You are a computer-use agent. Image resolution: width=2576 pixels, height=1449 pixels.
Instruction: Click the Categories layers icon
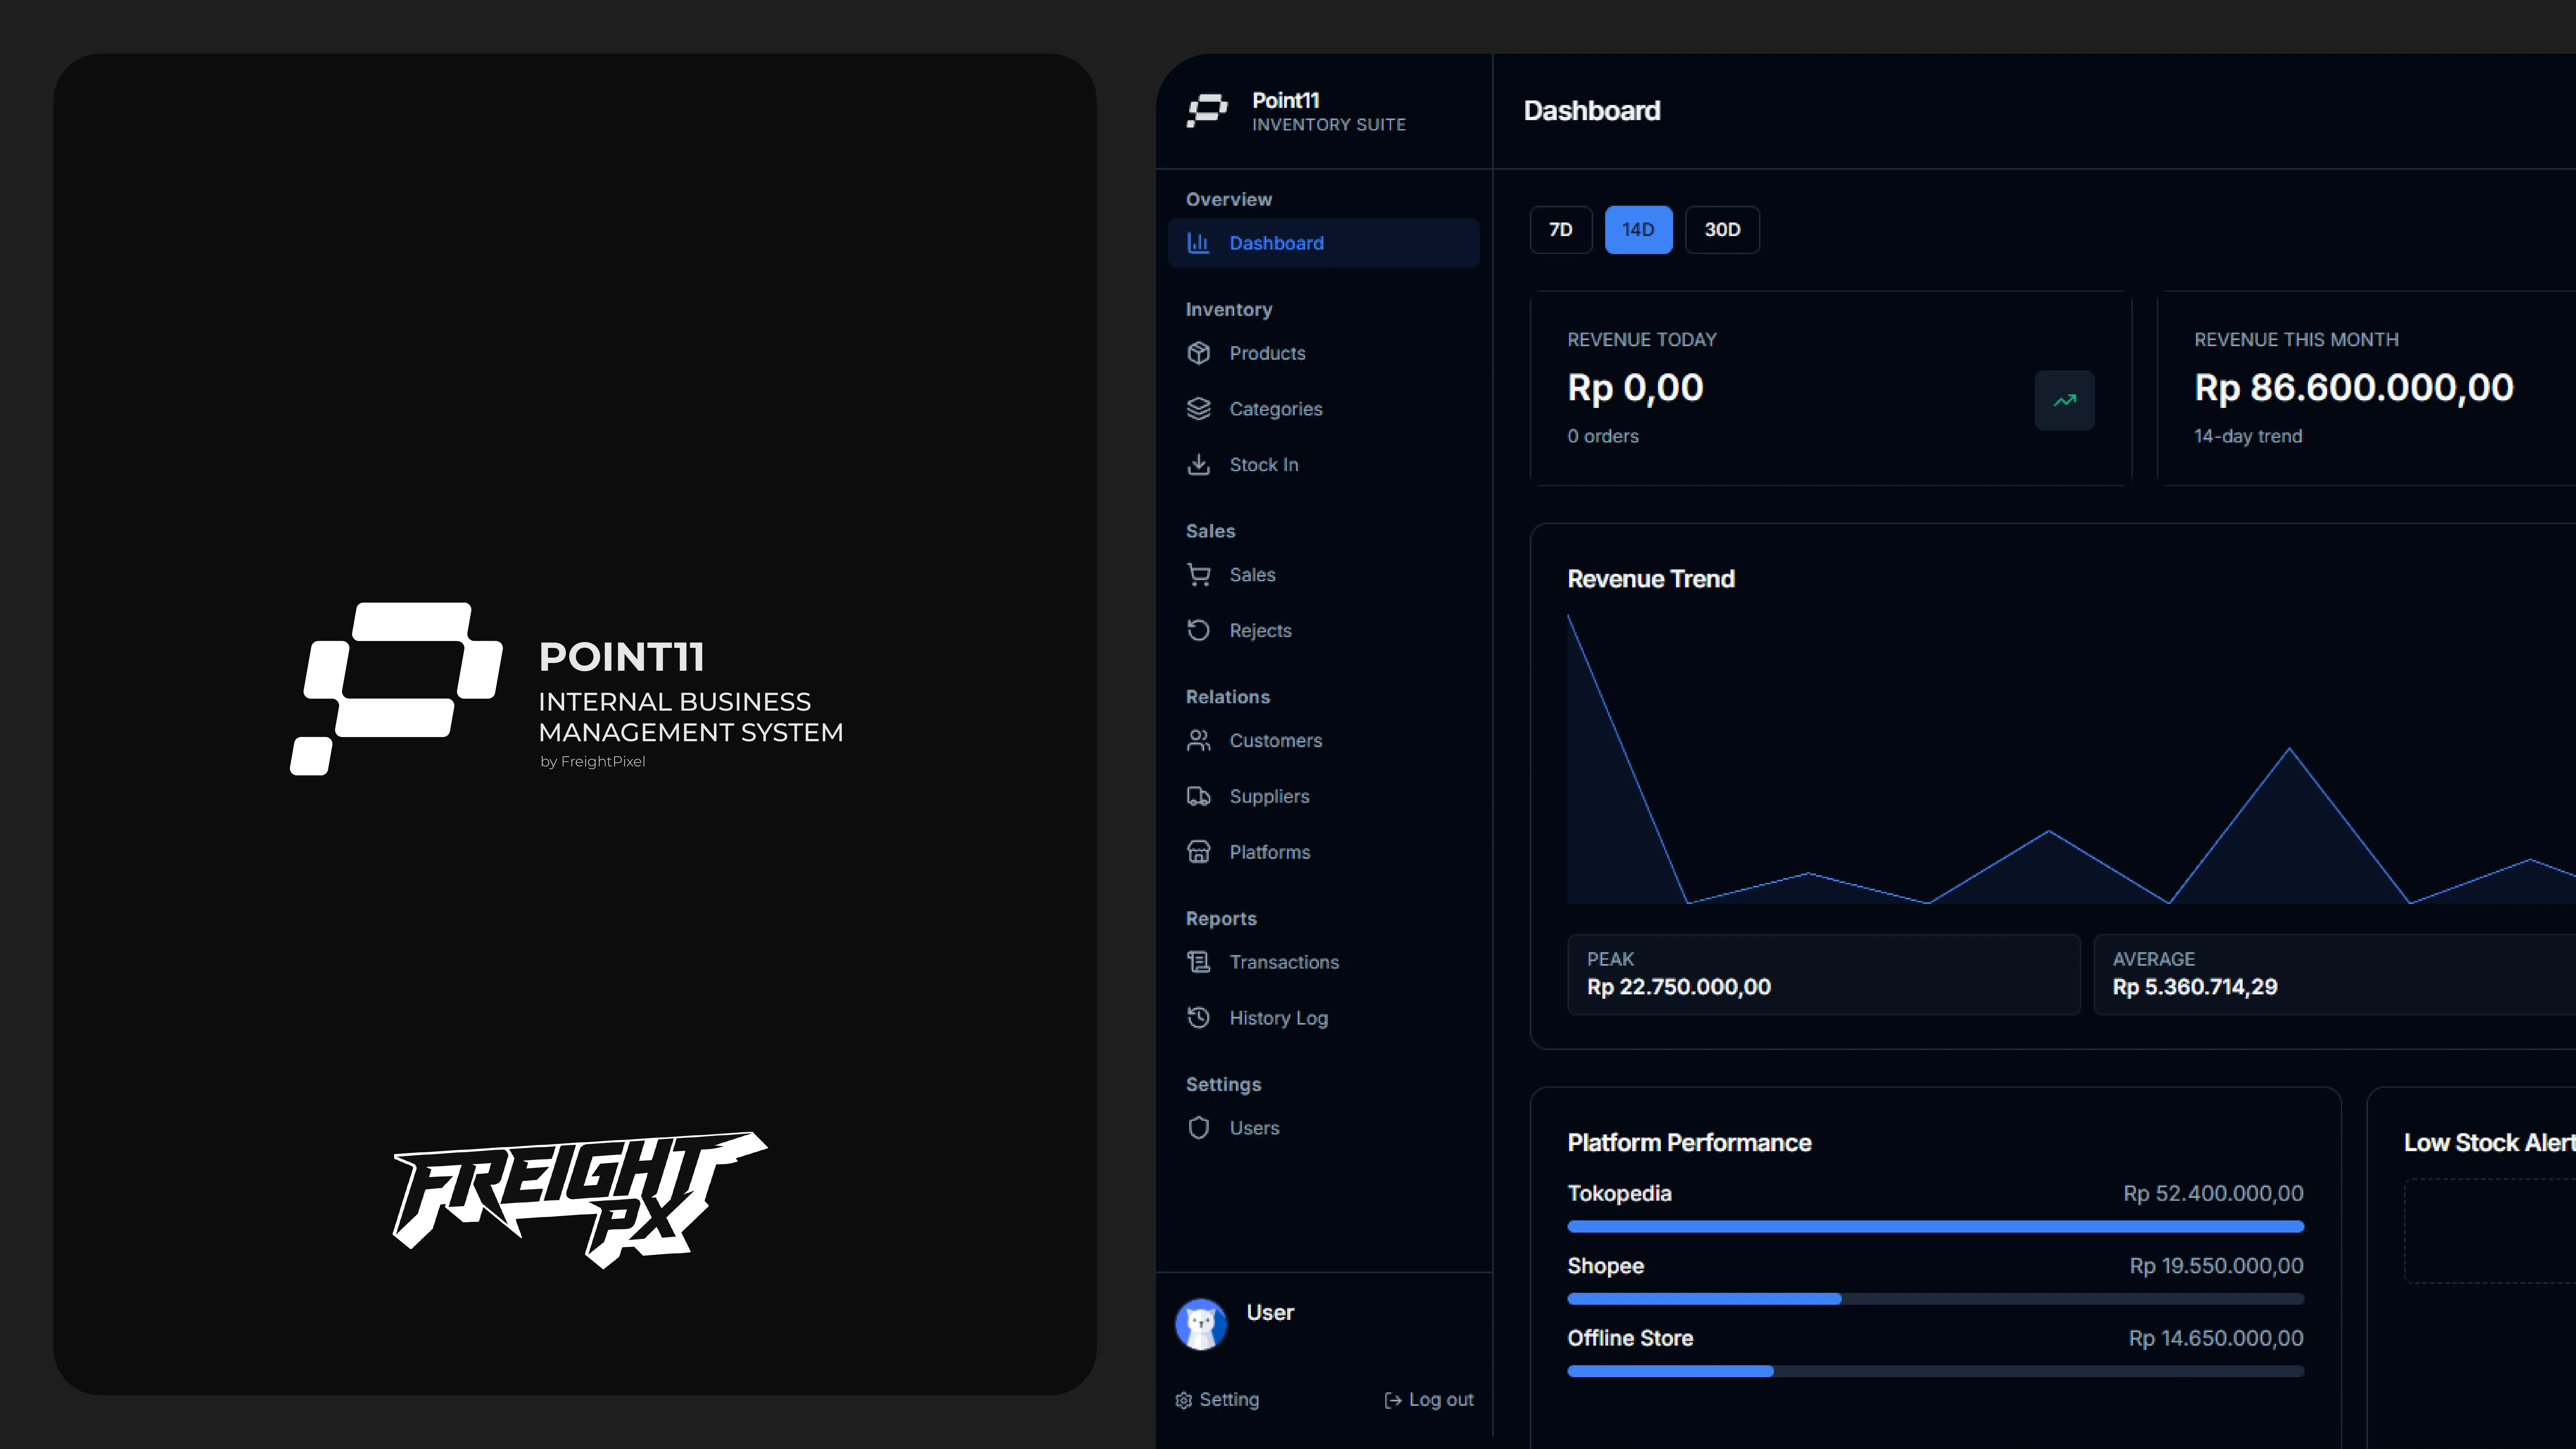tap(1198, 409)
